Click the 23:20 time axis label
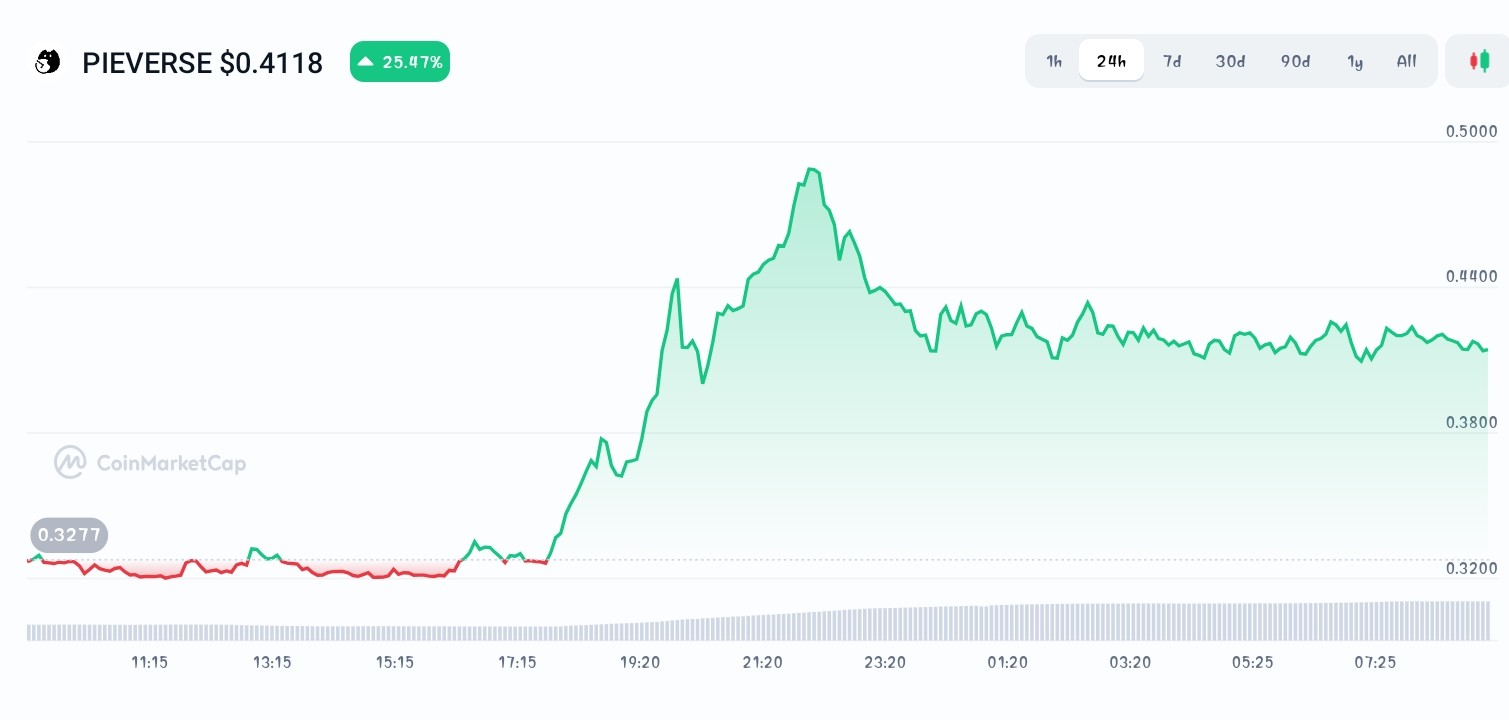The height and width of the screenshot is (720, 1509). tap(885, 662)
